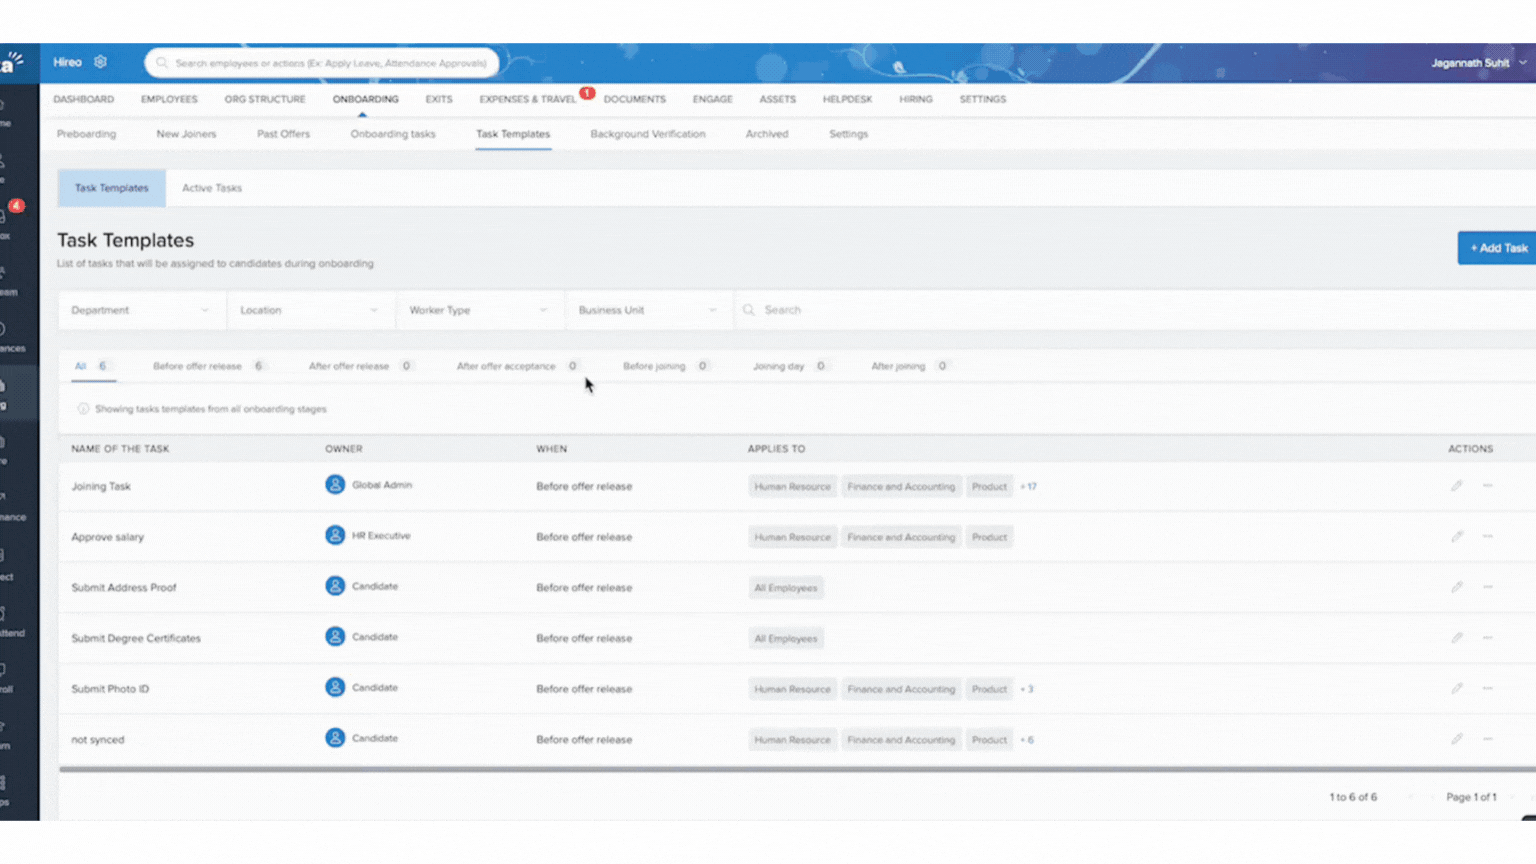Open the Jagannath Suhit user menu

pyautogui.click(x=1477, y=63)
